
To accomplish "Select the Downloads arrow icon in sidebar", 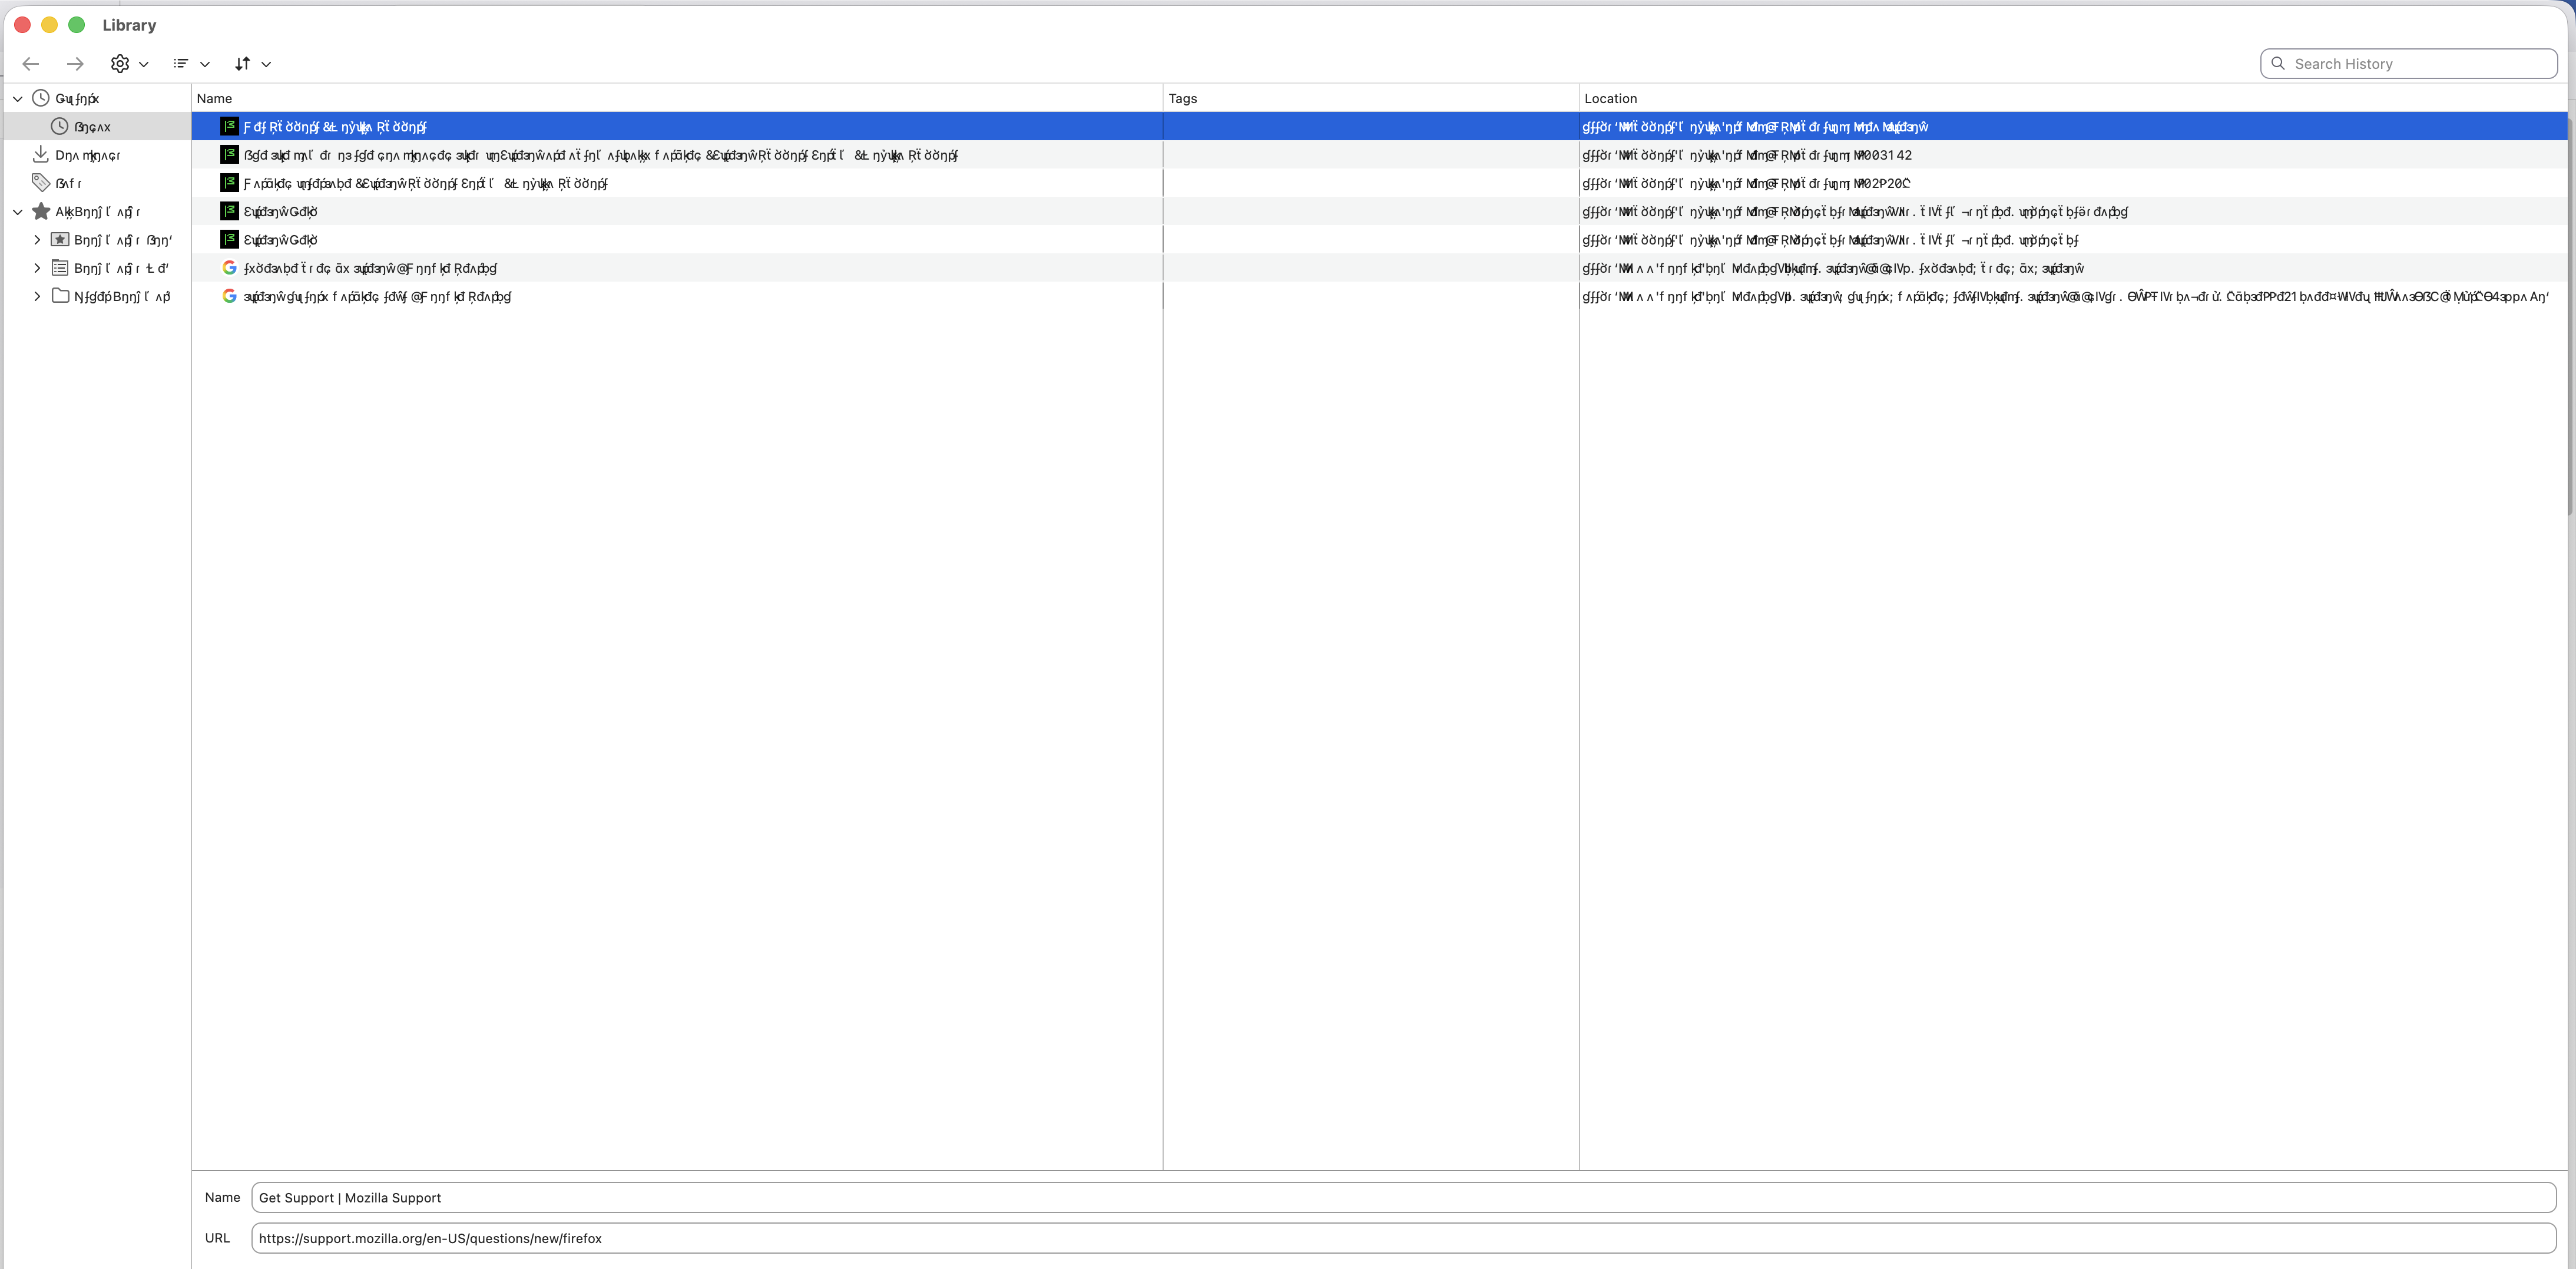I will point(41,155).
